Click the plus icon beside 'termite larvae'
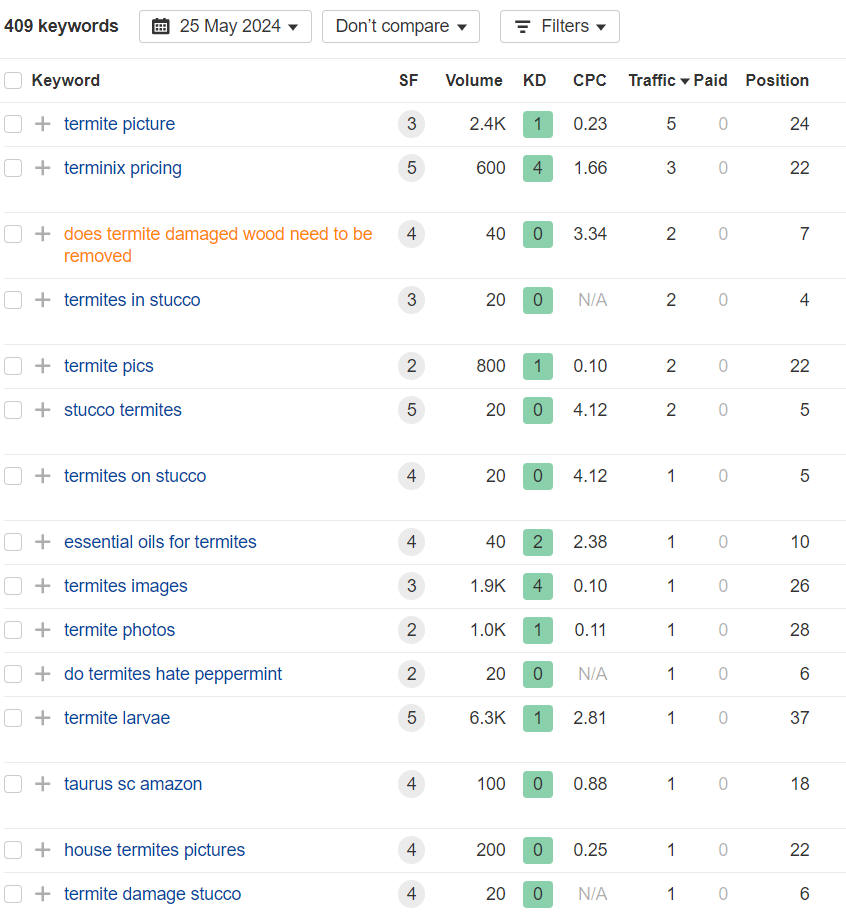Screen dimensions: 846x913 (x=42, y=718)
